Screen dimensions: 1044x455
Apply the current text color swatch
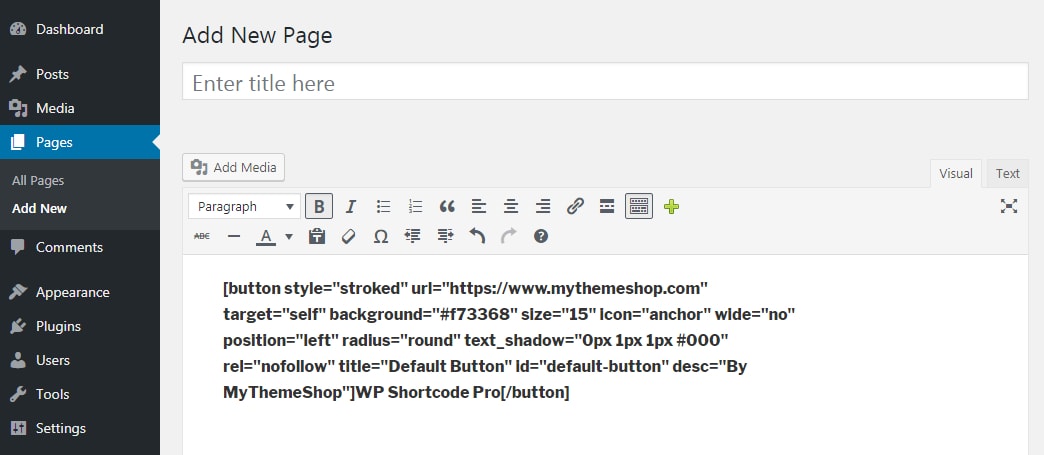coord(266,236)
